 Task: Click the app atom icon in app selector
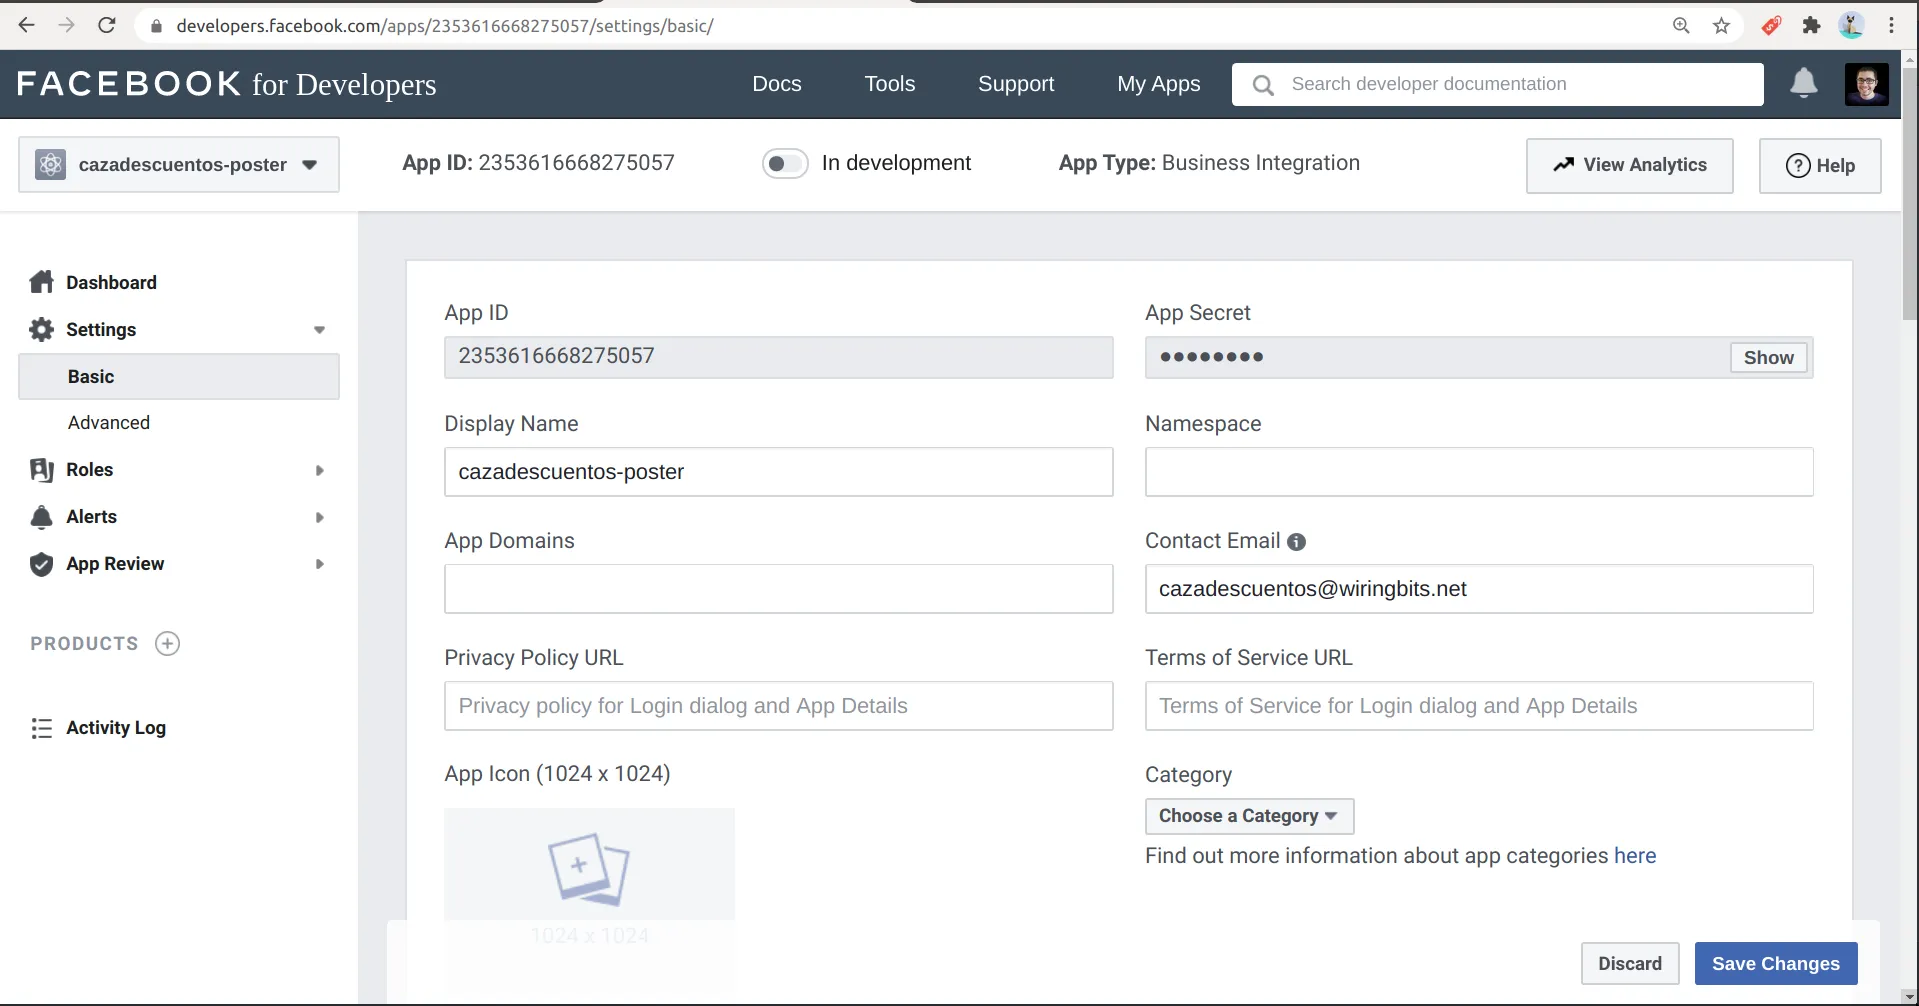[50, 164]
